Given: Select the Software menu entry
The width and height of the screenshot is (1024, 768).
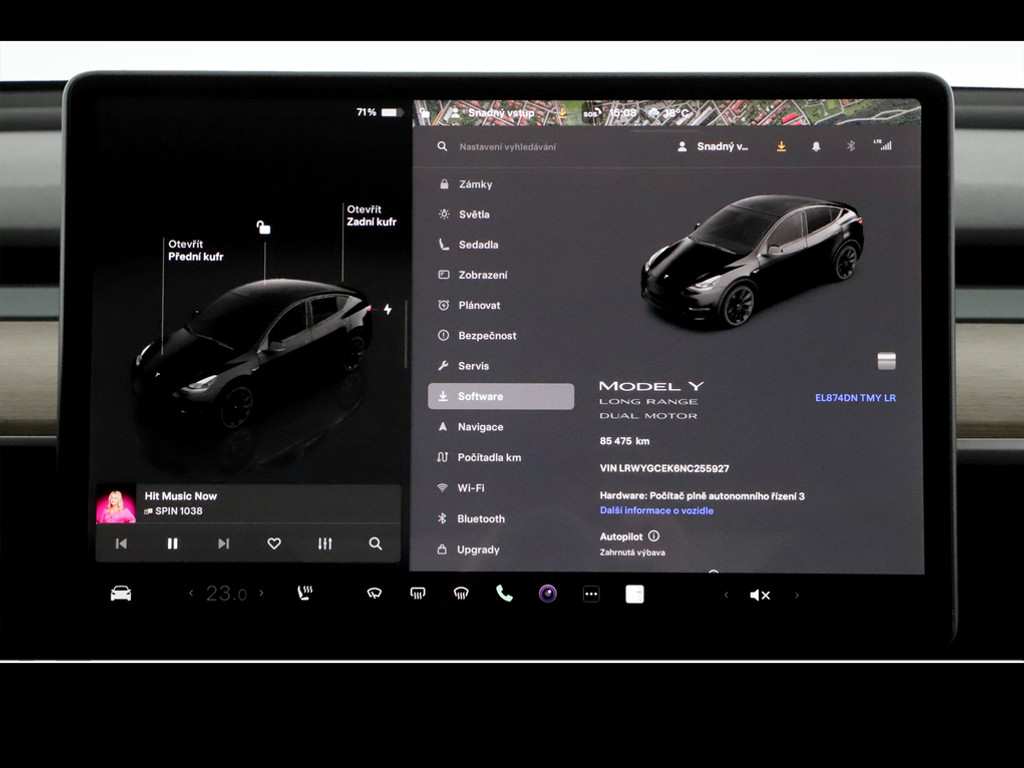Looking at the screenshot, I should (x=501, y=396).
